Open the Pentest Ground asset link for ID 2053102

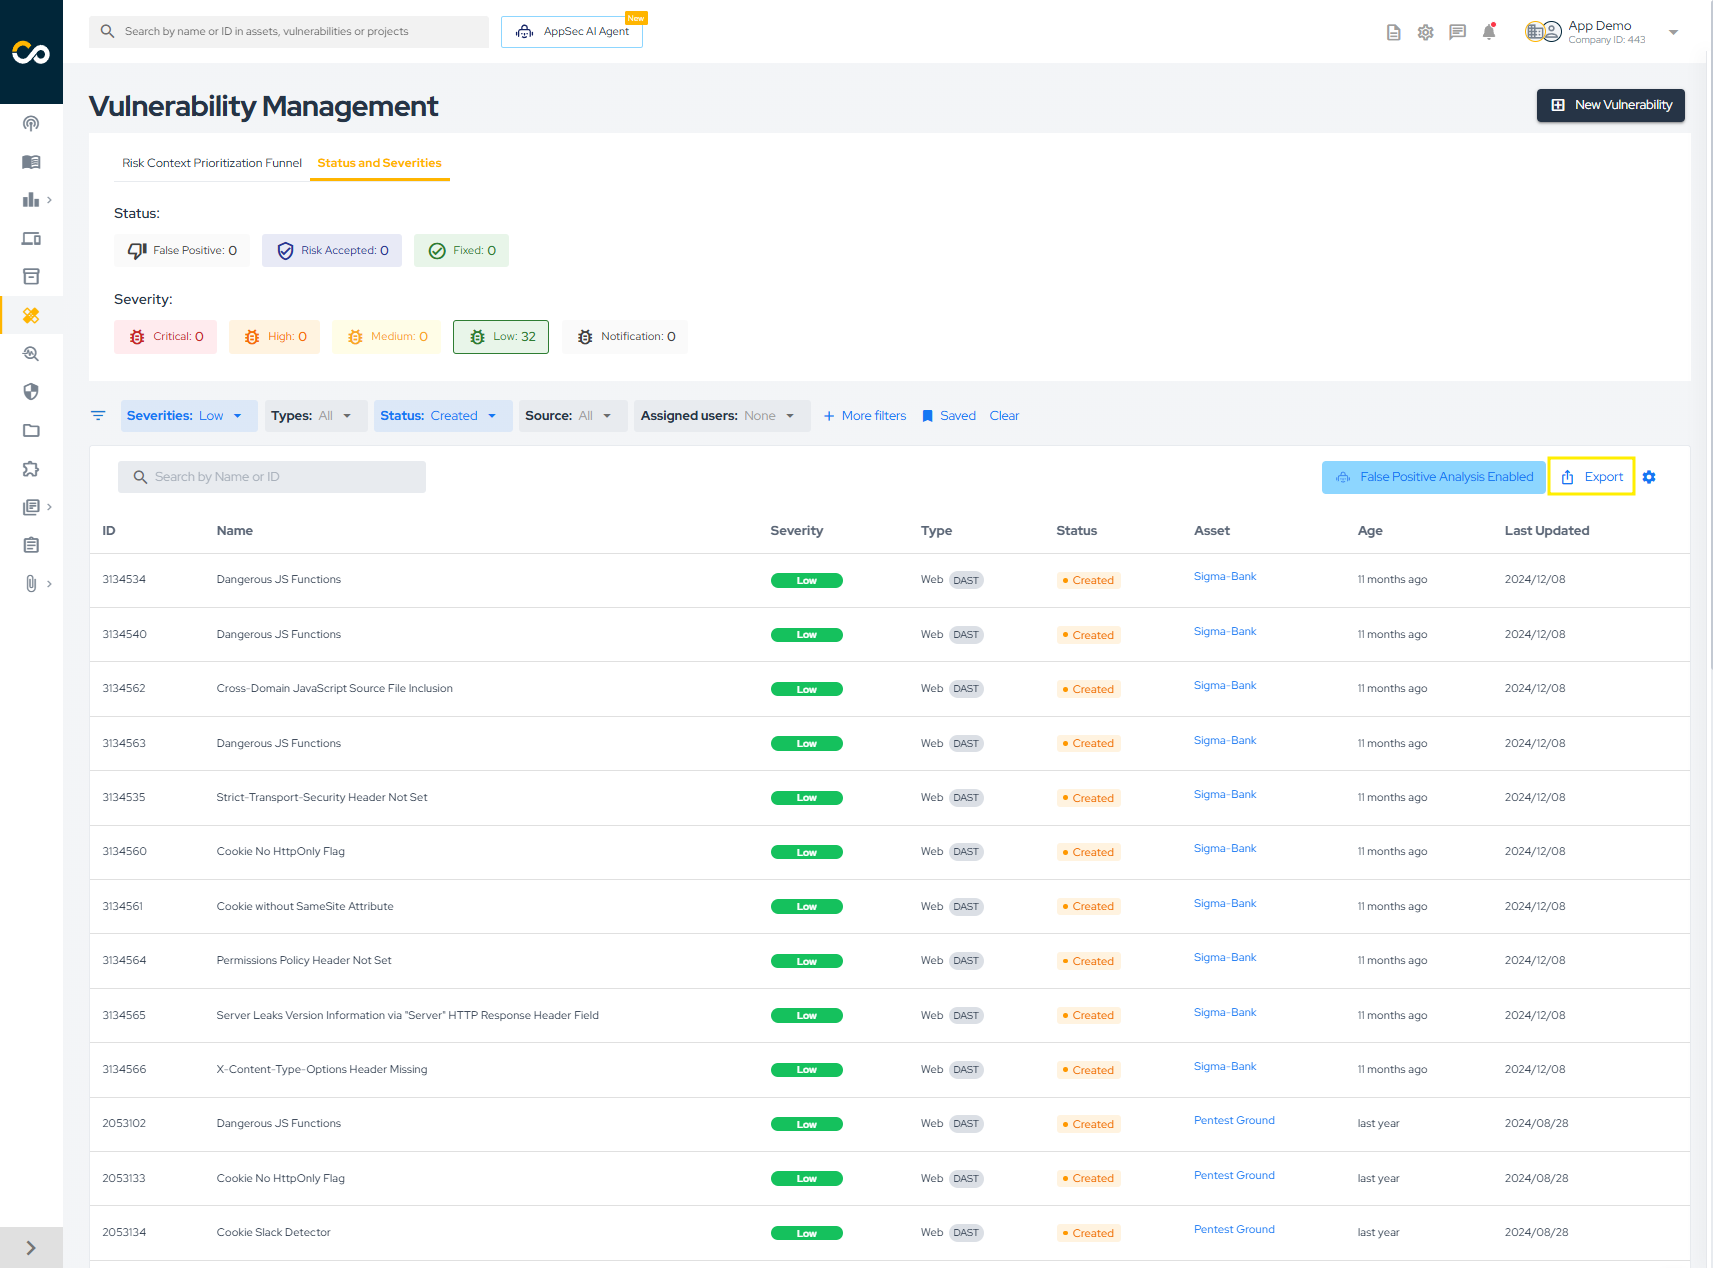[1234, 1121]
